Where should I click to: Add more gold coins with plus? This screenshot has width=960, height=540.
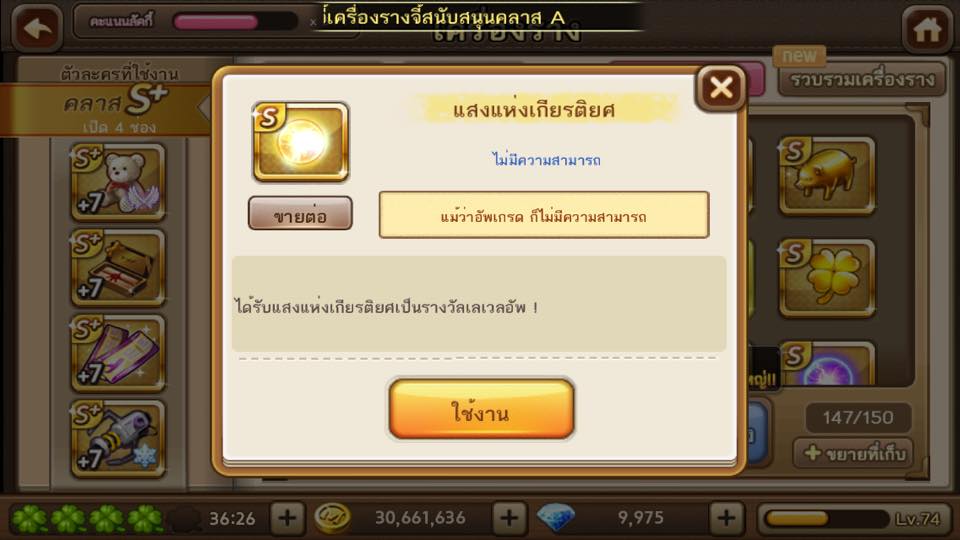[509, 519]
